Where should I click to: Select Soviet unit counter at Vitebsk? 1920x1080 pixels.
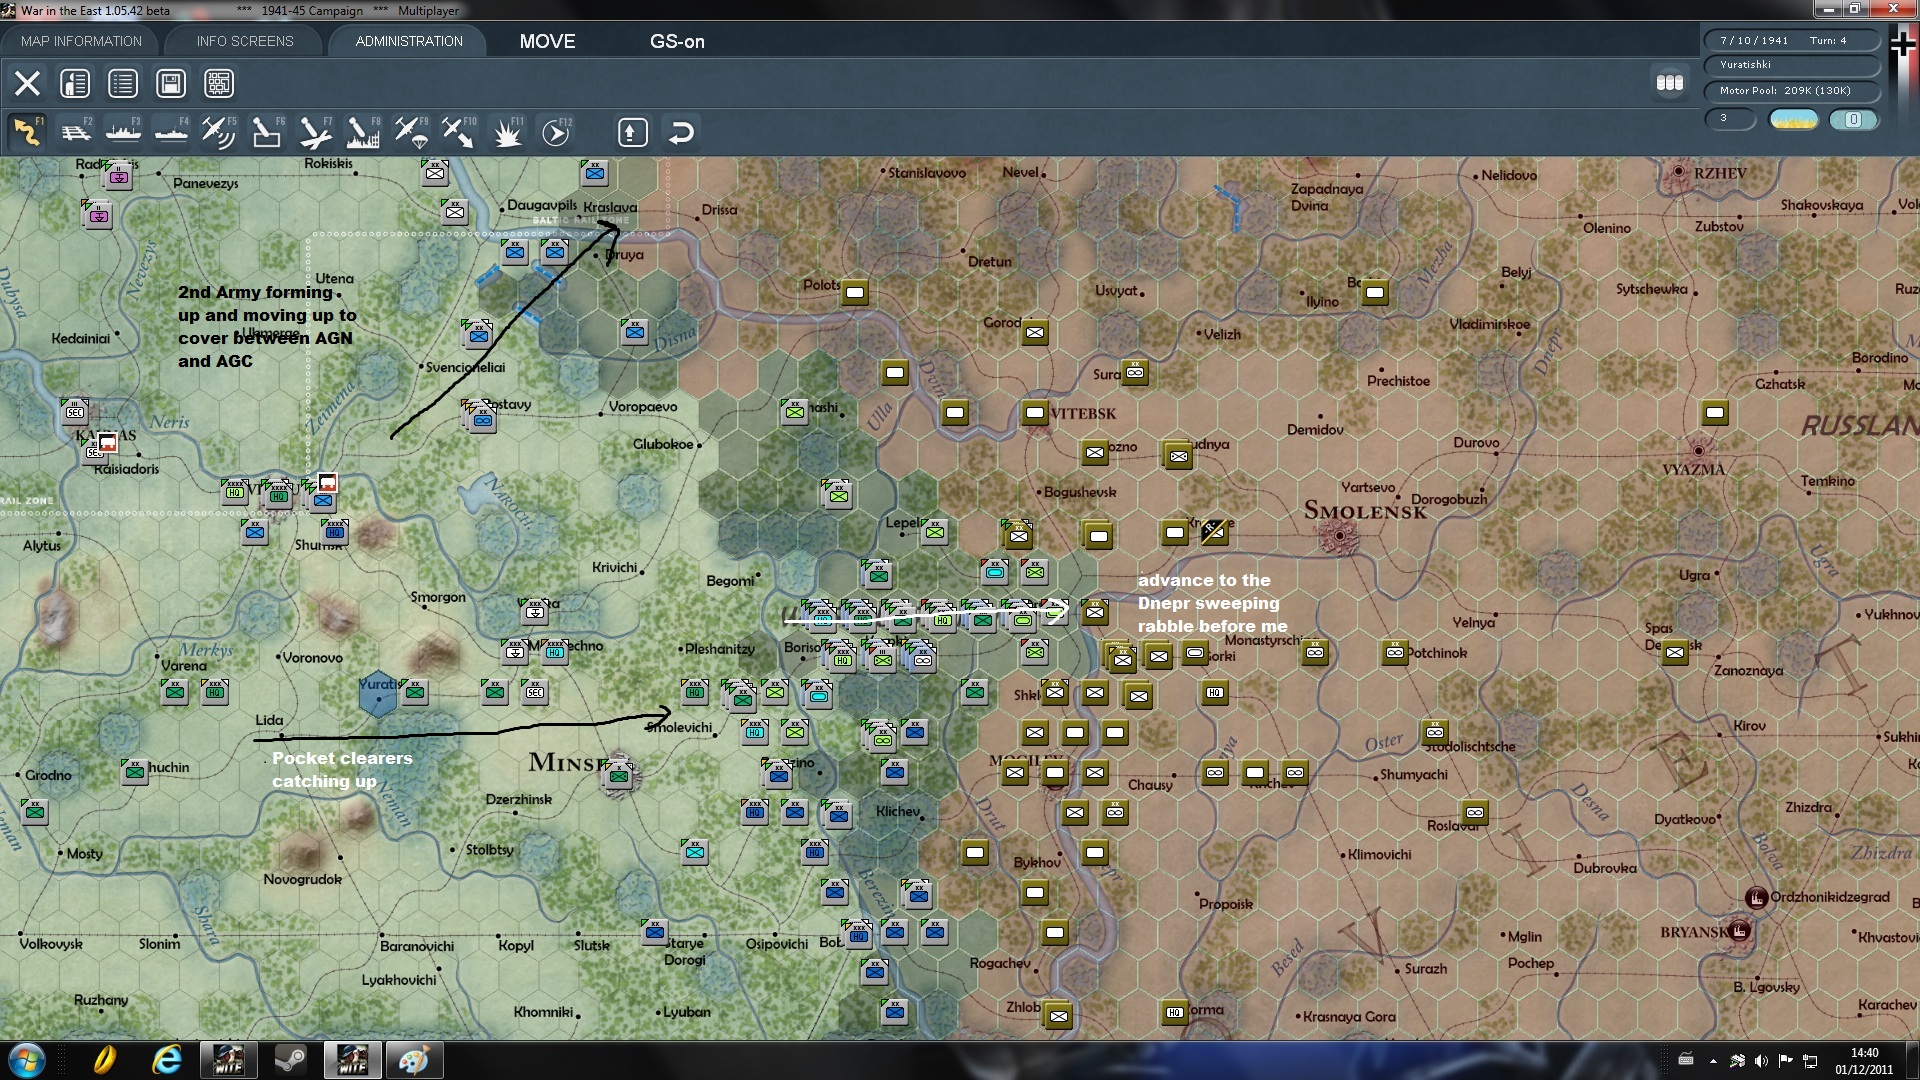click(x=1035, y=412)
